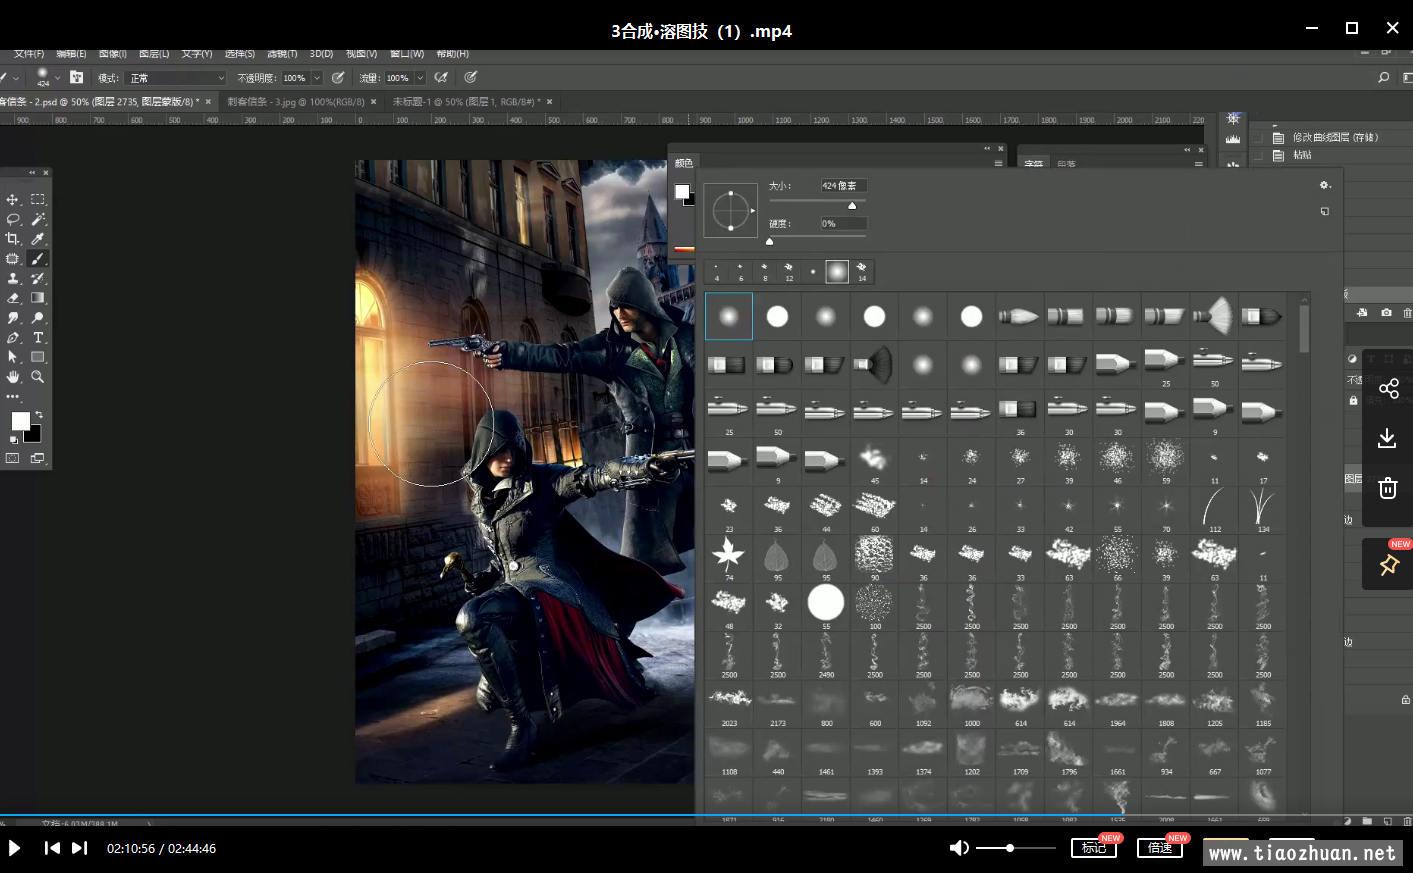Open the 图层(L) menu
Image resolution: width=1413 pixels, height=873 pixels.
point(154,54)
